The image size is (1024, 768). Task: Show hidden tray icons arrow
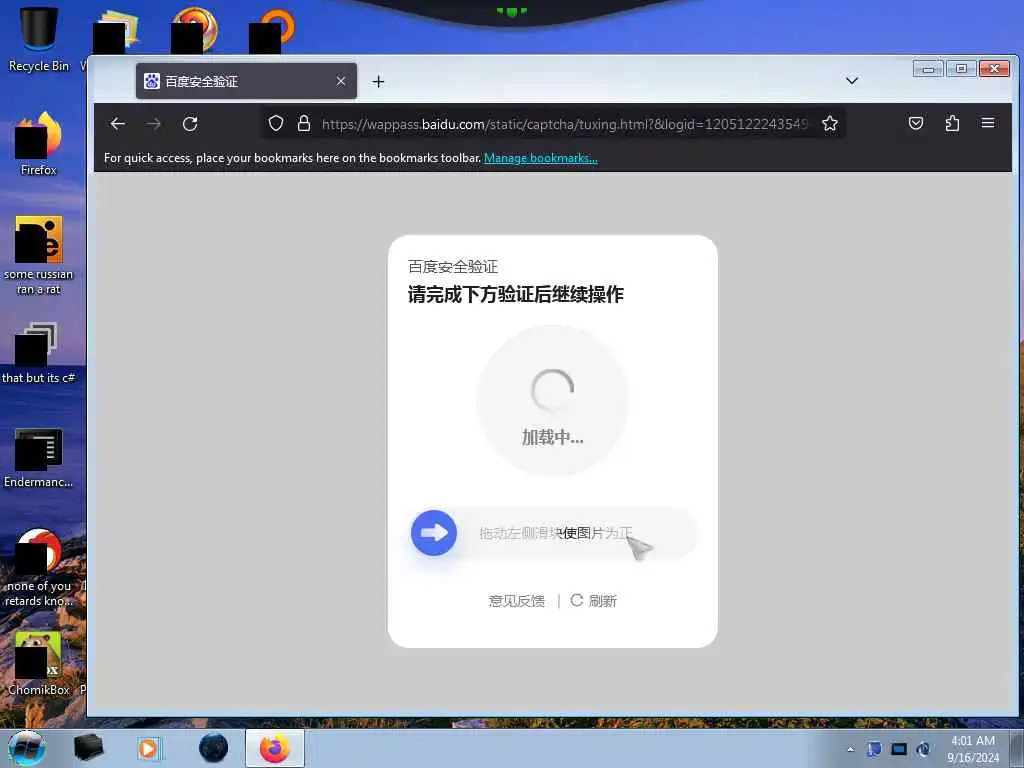(x=850, y=749)
